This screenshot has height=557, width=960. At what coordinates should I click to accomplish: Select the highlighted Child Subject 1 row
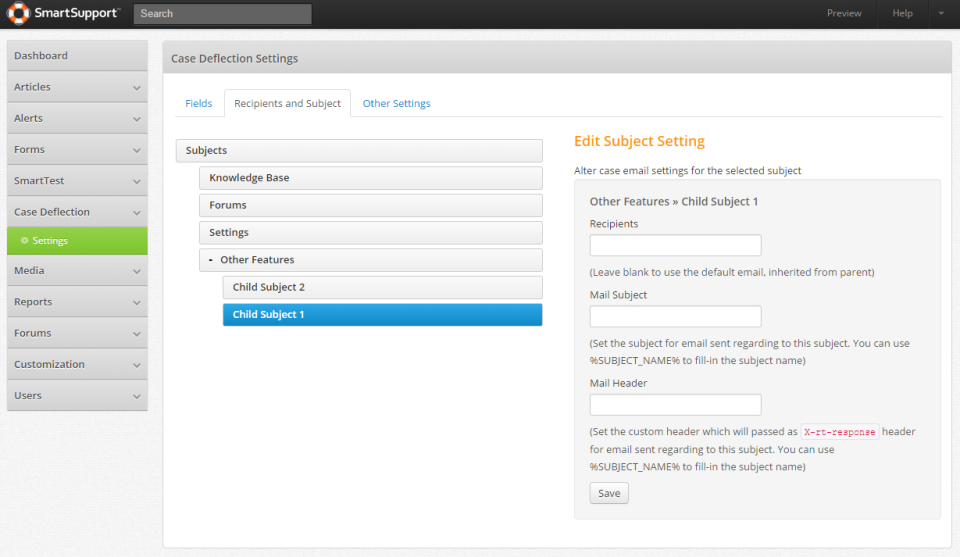[x=382, y=315]
